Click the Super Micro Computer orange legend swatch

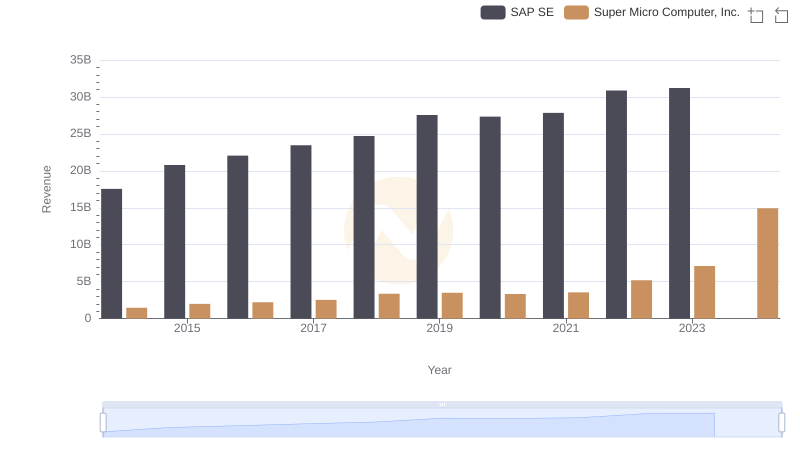577,12
